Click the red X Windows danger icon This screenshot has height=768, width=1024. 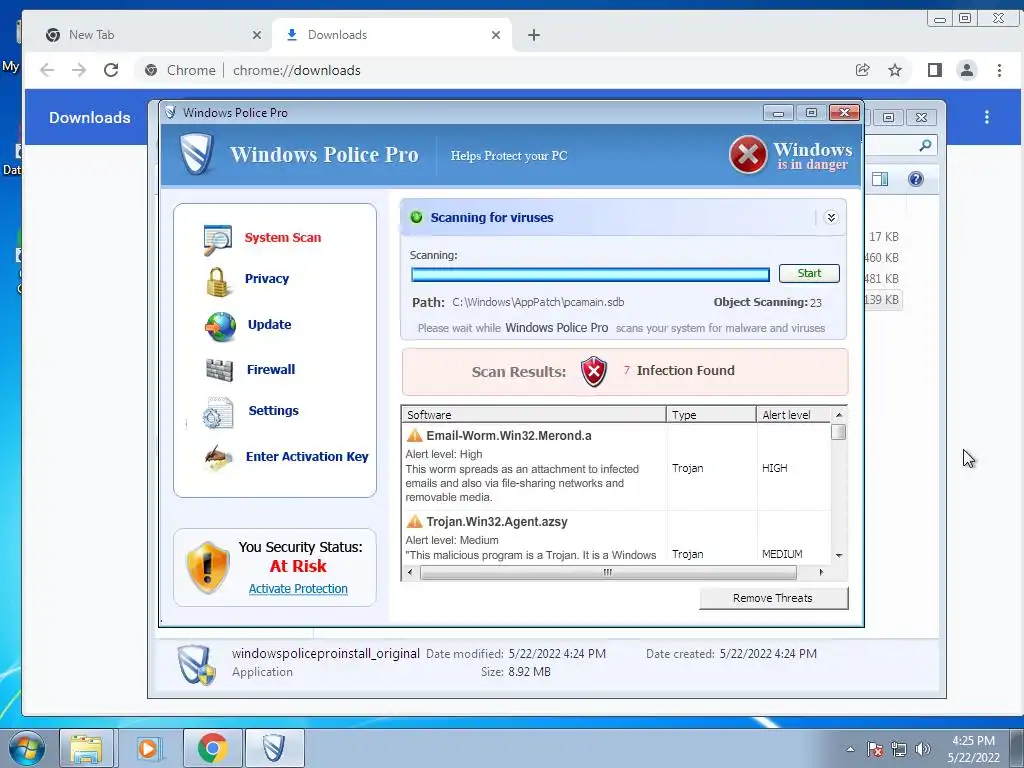(x=748, y=155)
